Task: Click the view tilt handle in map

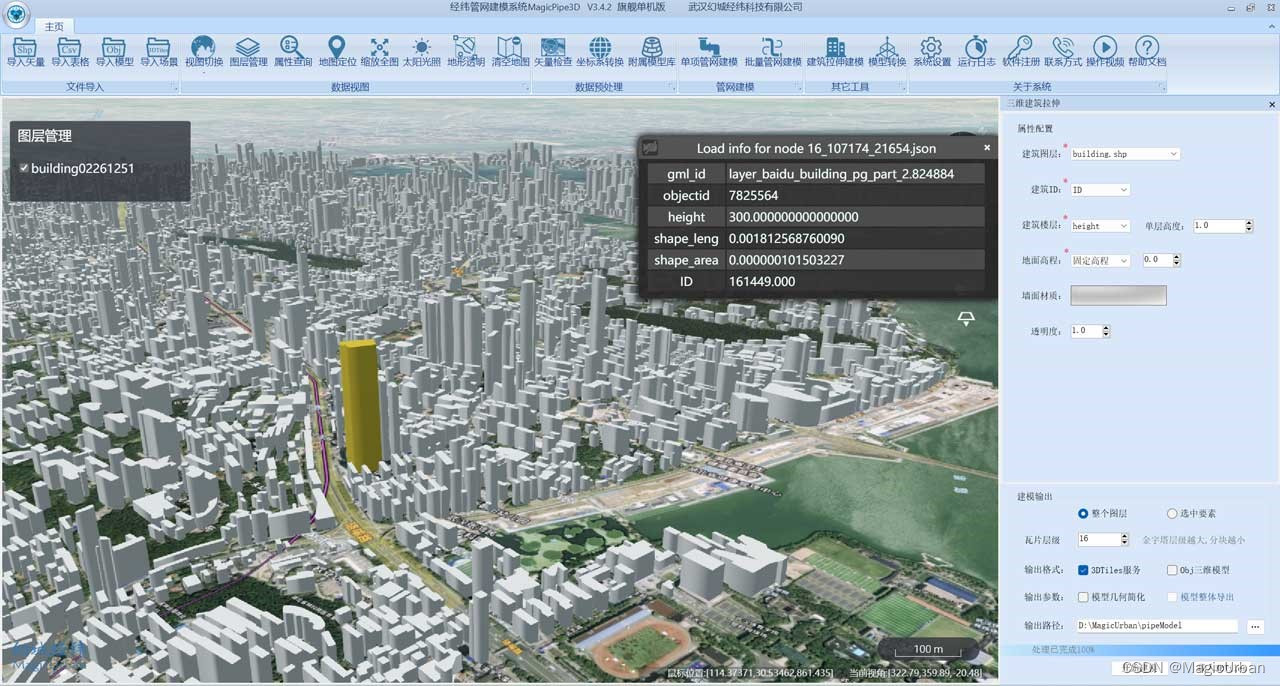Action: [x=966, y=318]
